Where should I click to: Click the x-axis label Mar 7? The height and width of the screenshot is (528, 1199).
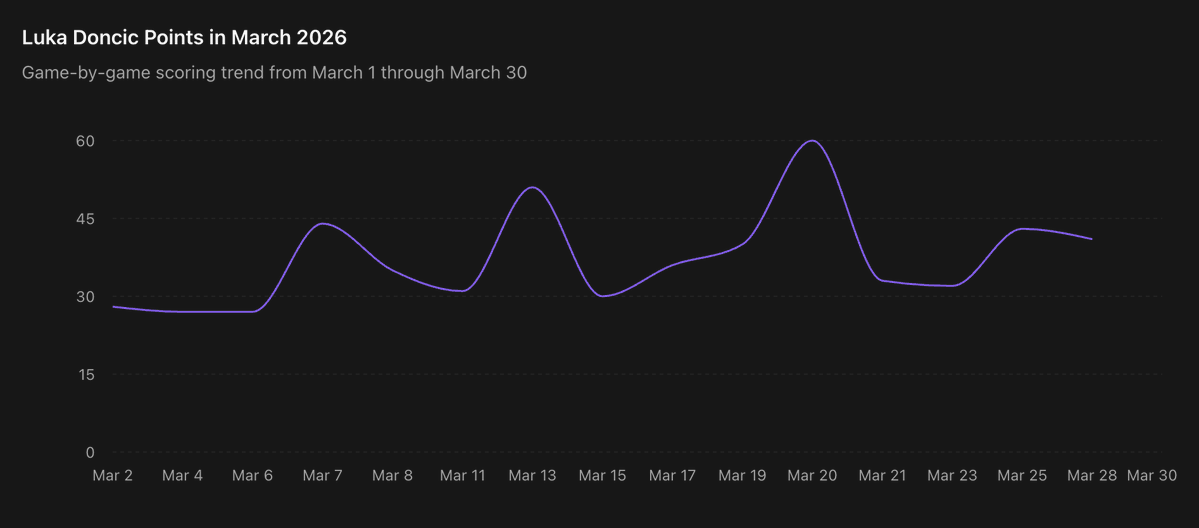click(x=323, y=476)
